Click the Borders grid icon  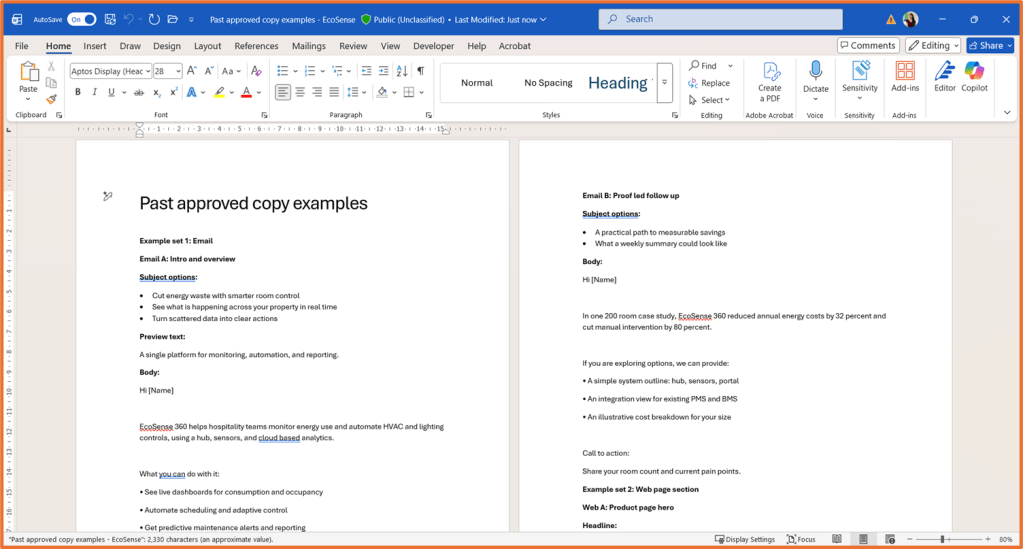(409, 92)
